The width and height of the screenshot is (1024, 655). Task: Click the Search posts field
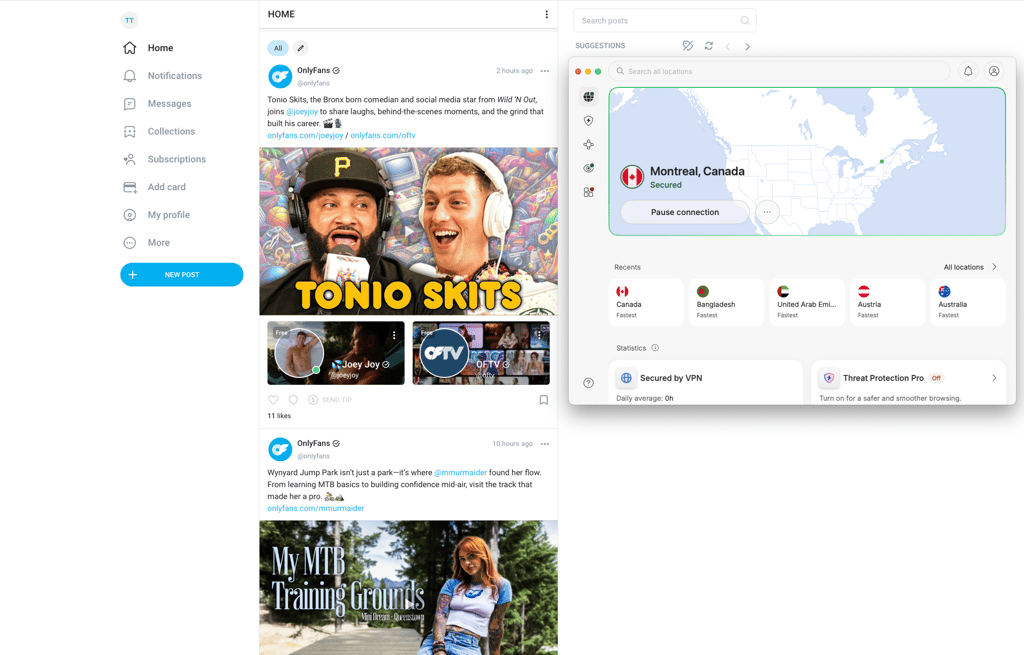pyautogui.click(x=665, y=20)
